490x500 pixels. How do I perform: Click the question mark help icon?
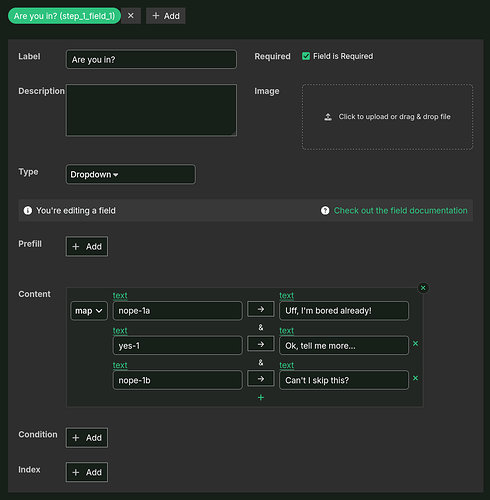(x=325, y=211)
